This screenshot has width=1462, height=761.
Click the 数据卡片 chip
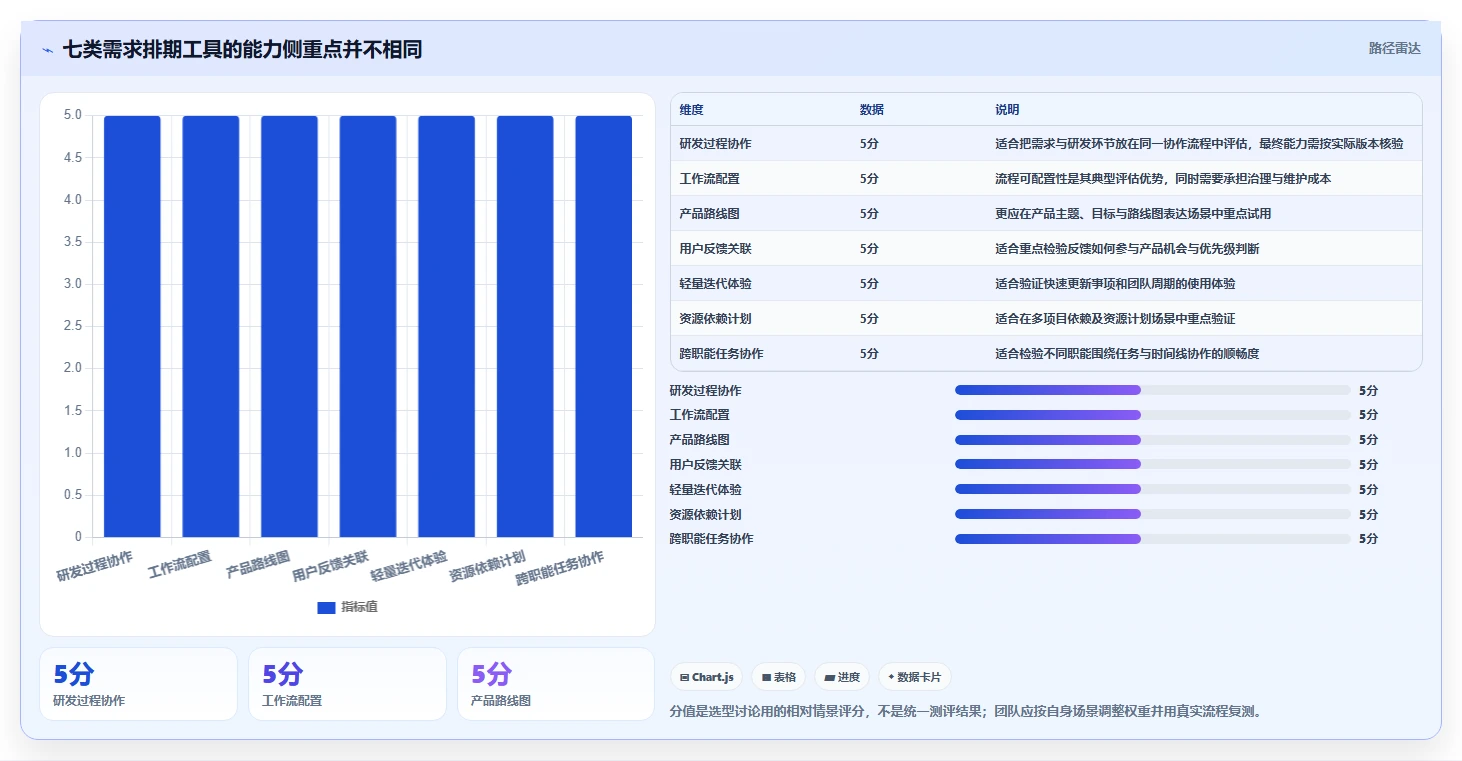tap(915, 677)
